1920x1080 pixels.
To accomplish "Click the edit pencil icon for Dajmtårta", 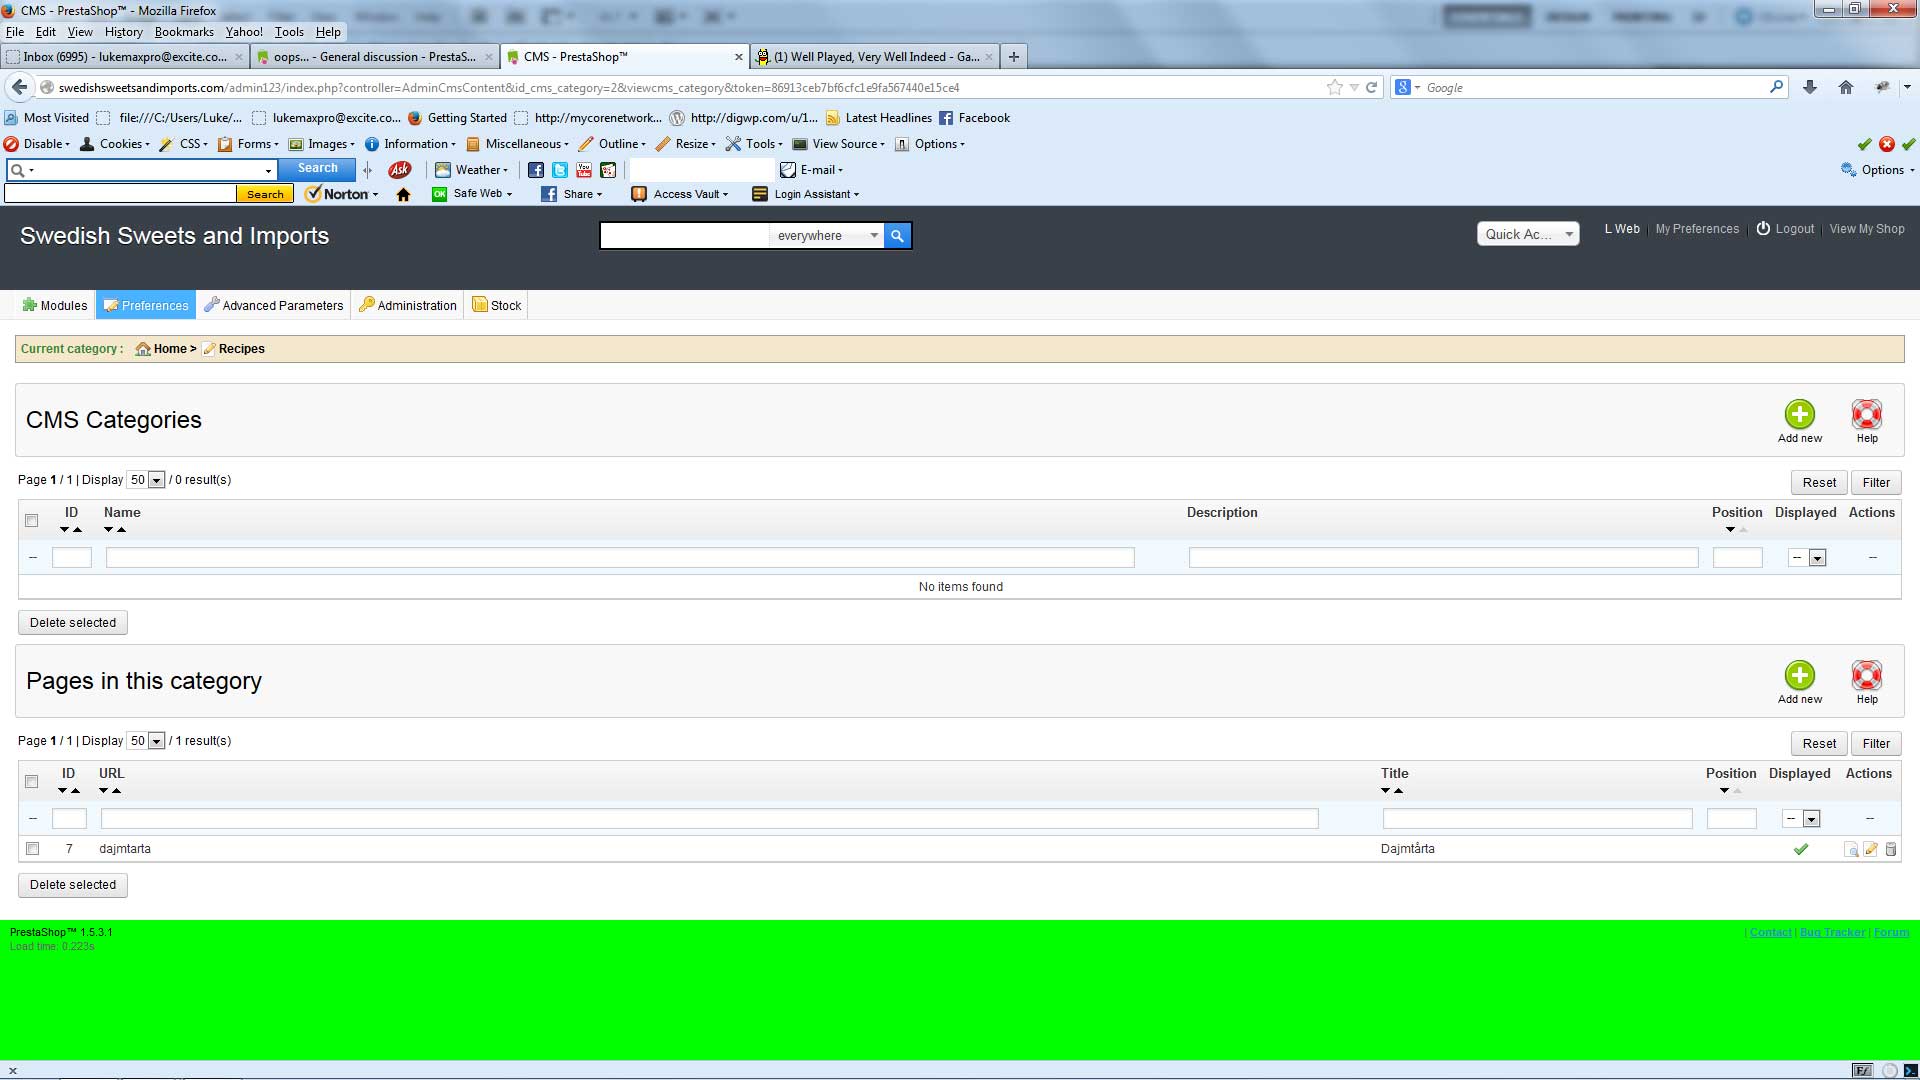I will coord(1870,849).
